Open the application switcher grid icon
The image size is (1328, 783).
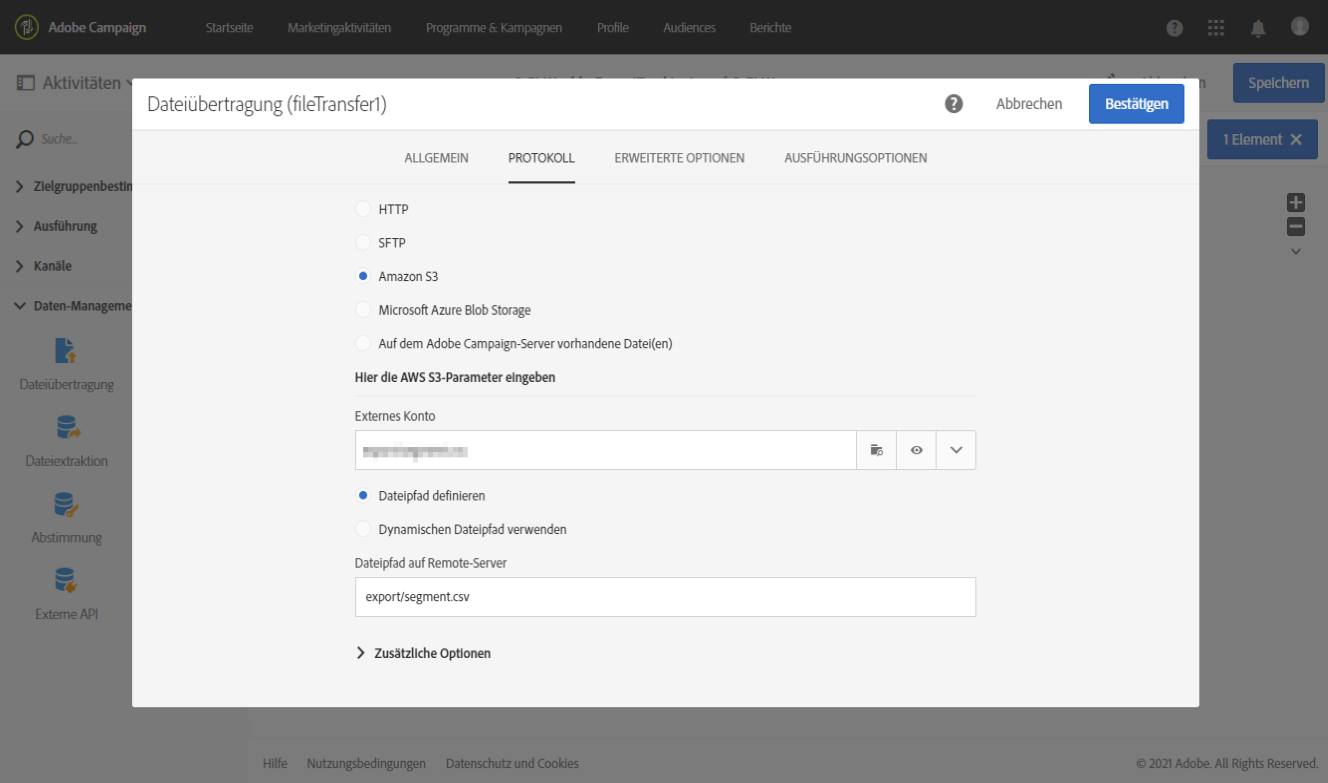click(x=1216, y=28)
